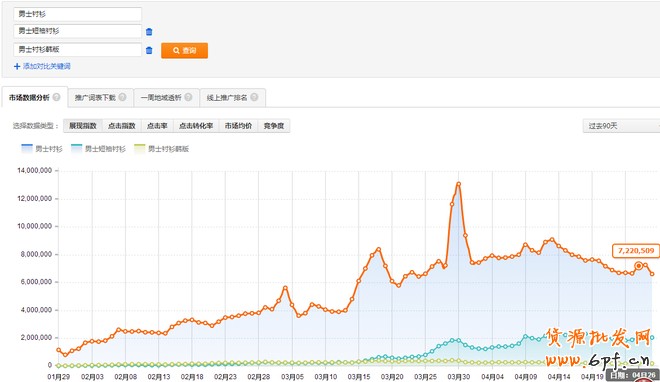Toggle the teal 男士短袖衬衫 legend series
Screen dimensions: 660x382
(x=98, y=149)
